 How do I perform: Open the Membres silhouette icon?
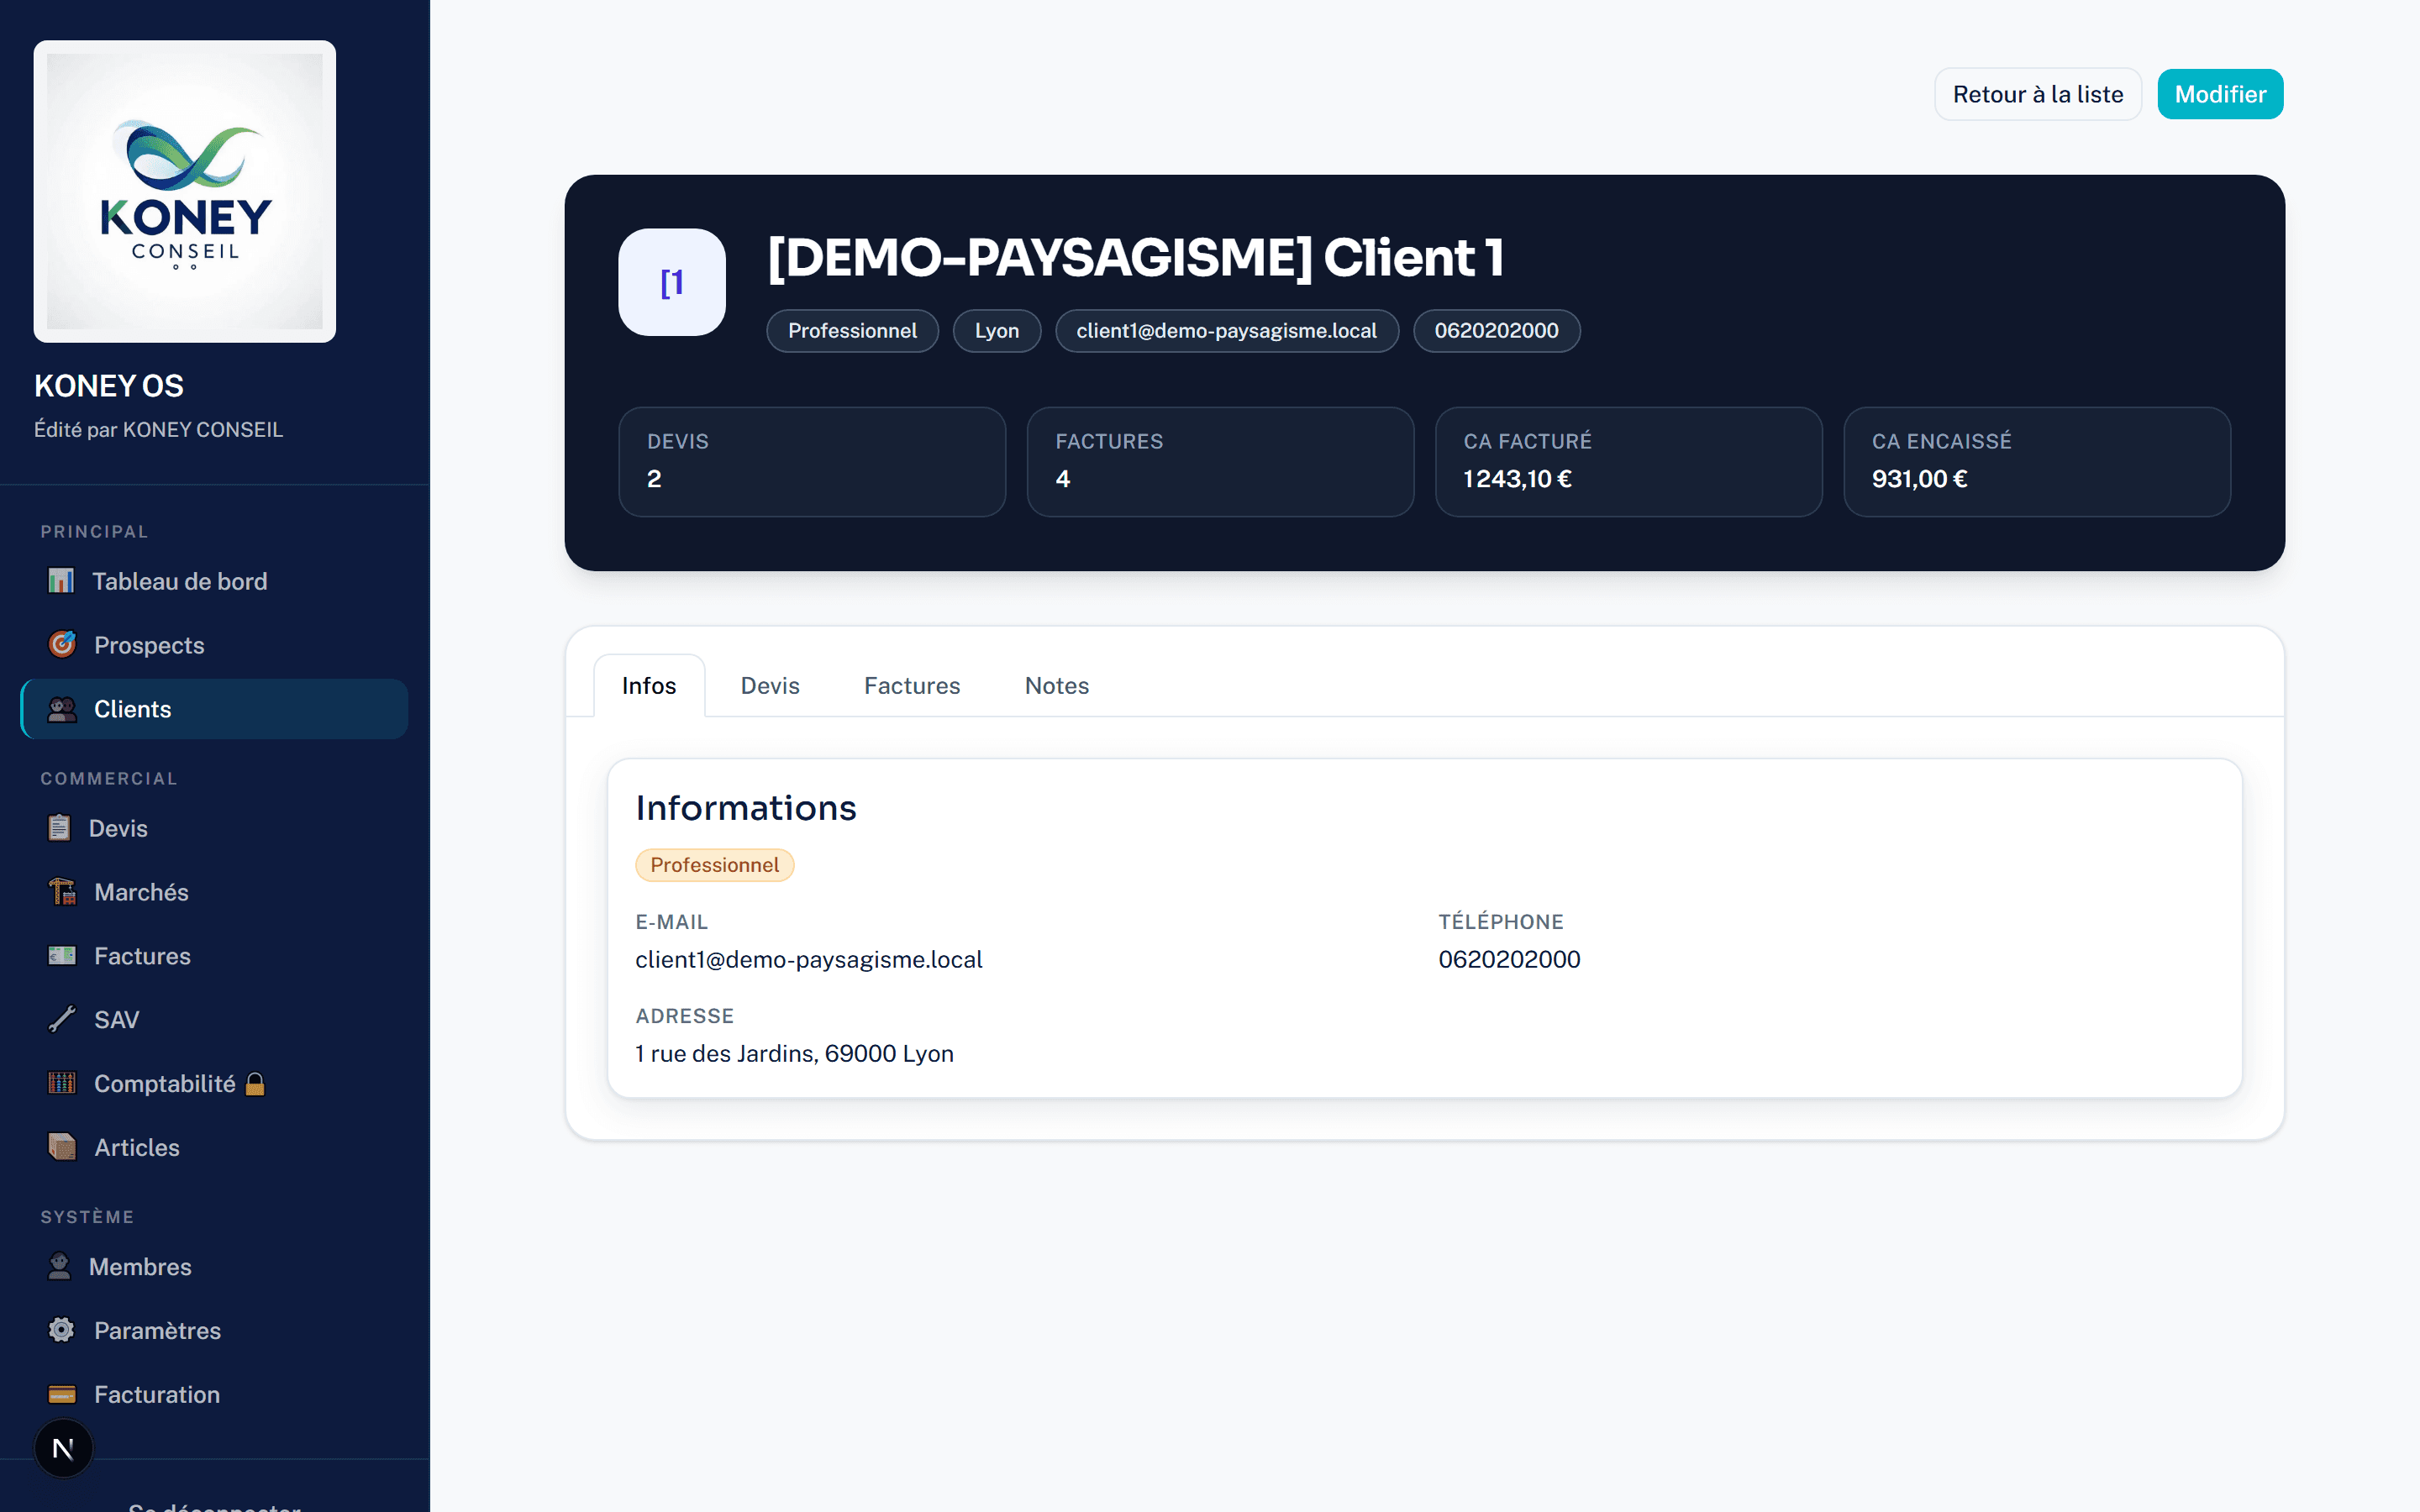[x=60, y=1266]
